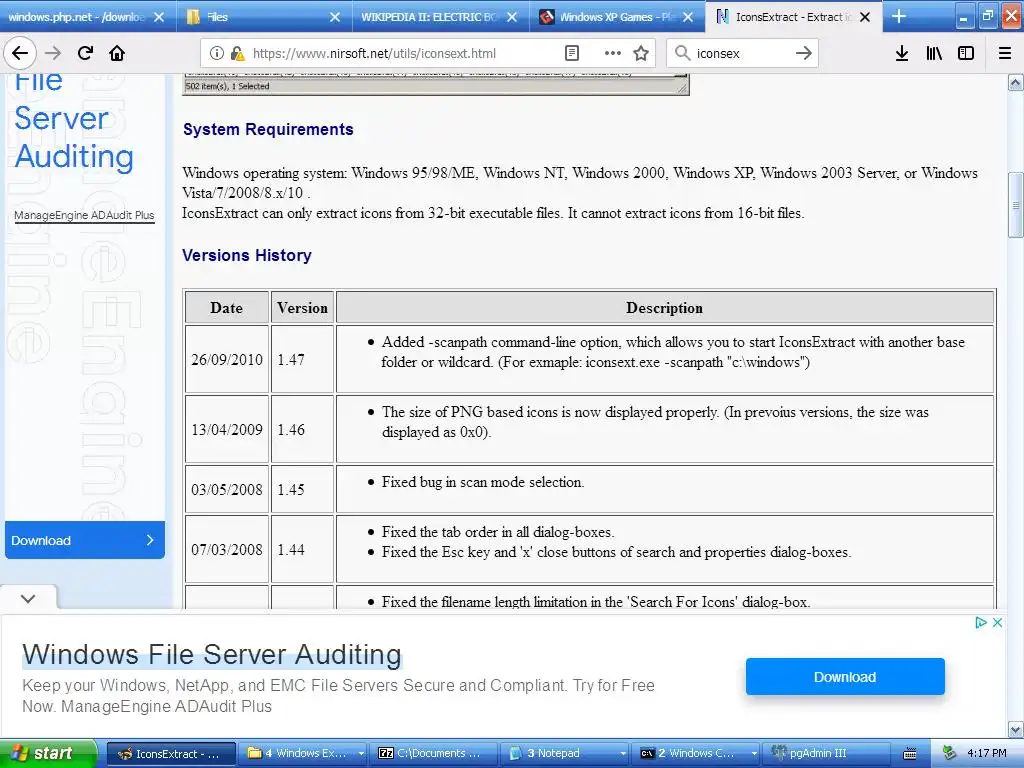Open the Windows Start menu
This screenshot has height=768, width=1024.
48,753
